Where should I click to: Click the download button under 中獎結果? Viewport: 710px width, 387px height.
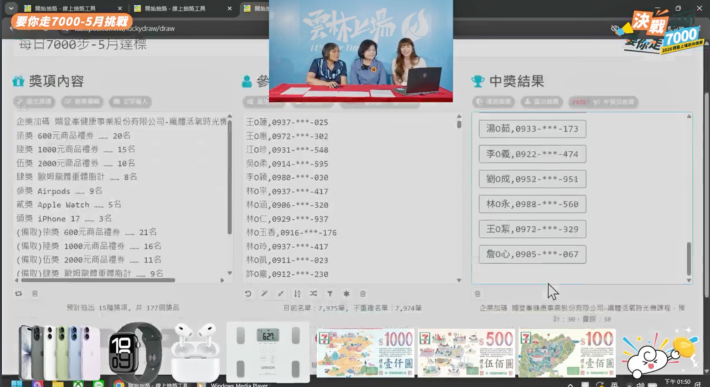542,102
